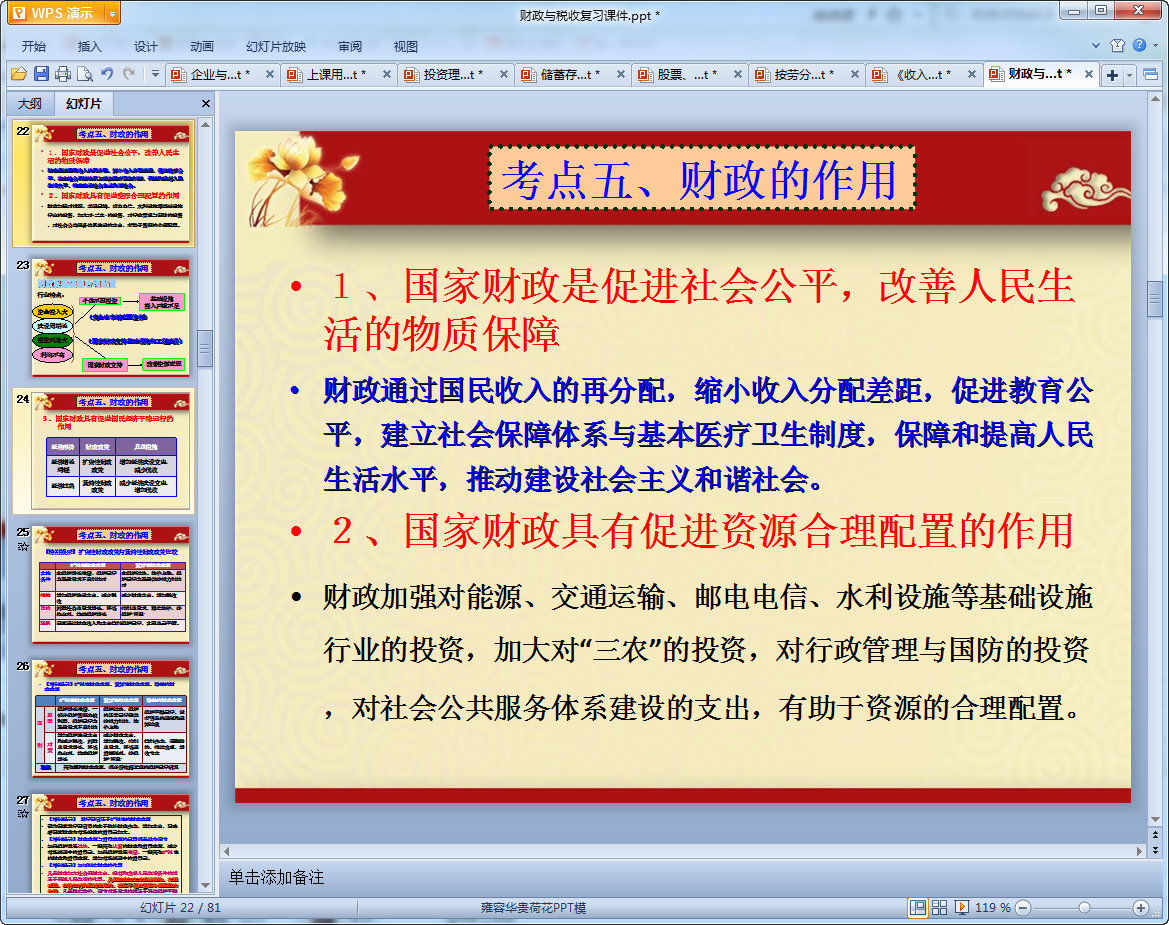Expand the WPS 演示 dropdown arrow

click(113, 13)
